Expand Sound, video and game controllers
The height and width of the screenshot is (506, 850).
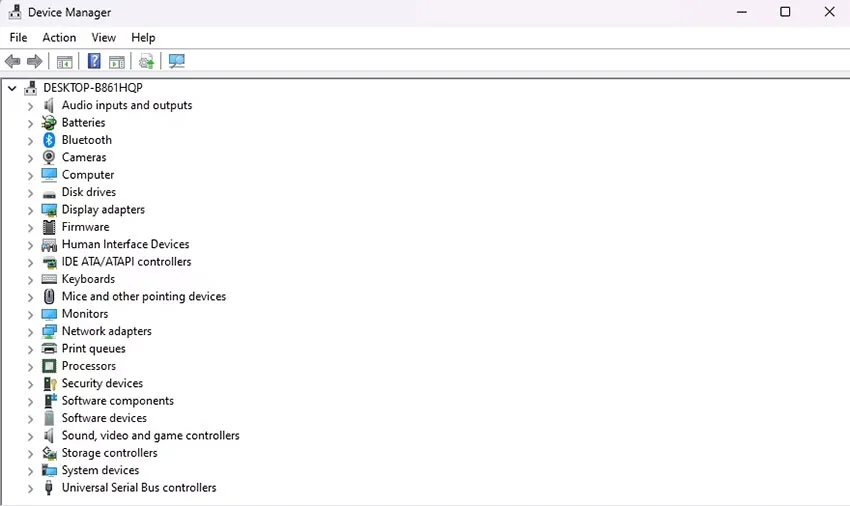tap(30, 436)
